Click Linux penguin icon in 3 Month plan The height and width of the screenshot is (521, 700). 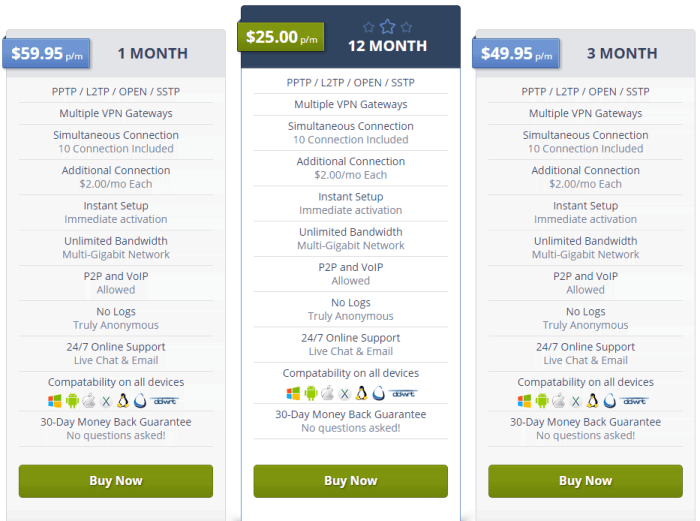tap(592, 401)
